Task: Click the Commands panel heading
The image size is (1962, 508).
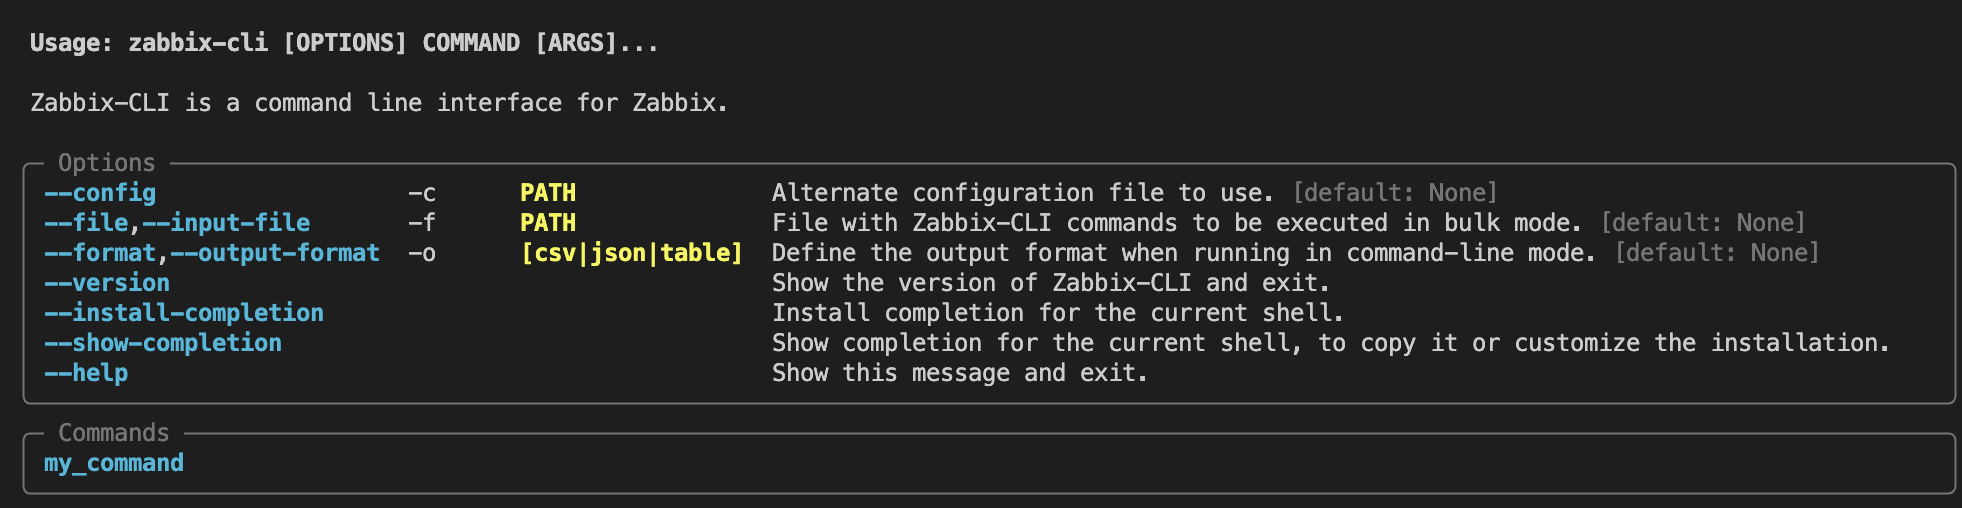Action: pyautogui.click(x=113, y=433)
